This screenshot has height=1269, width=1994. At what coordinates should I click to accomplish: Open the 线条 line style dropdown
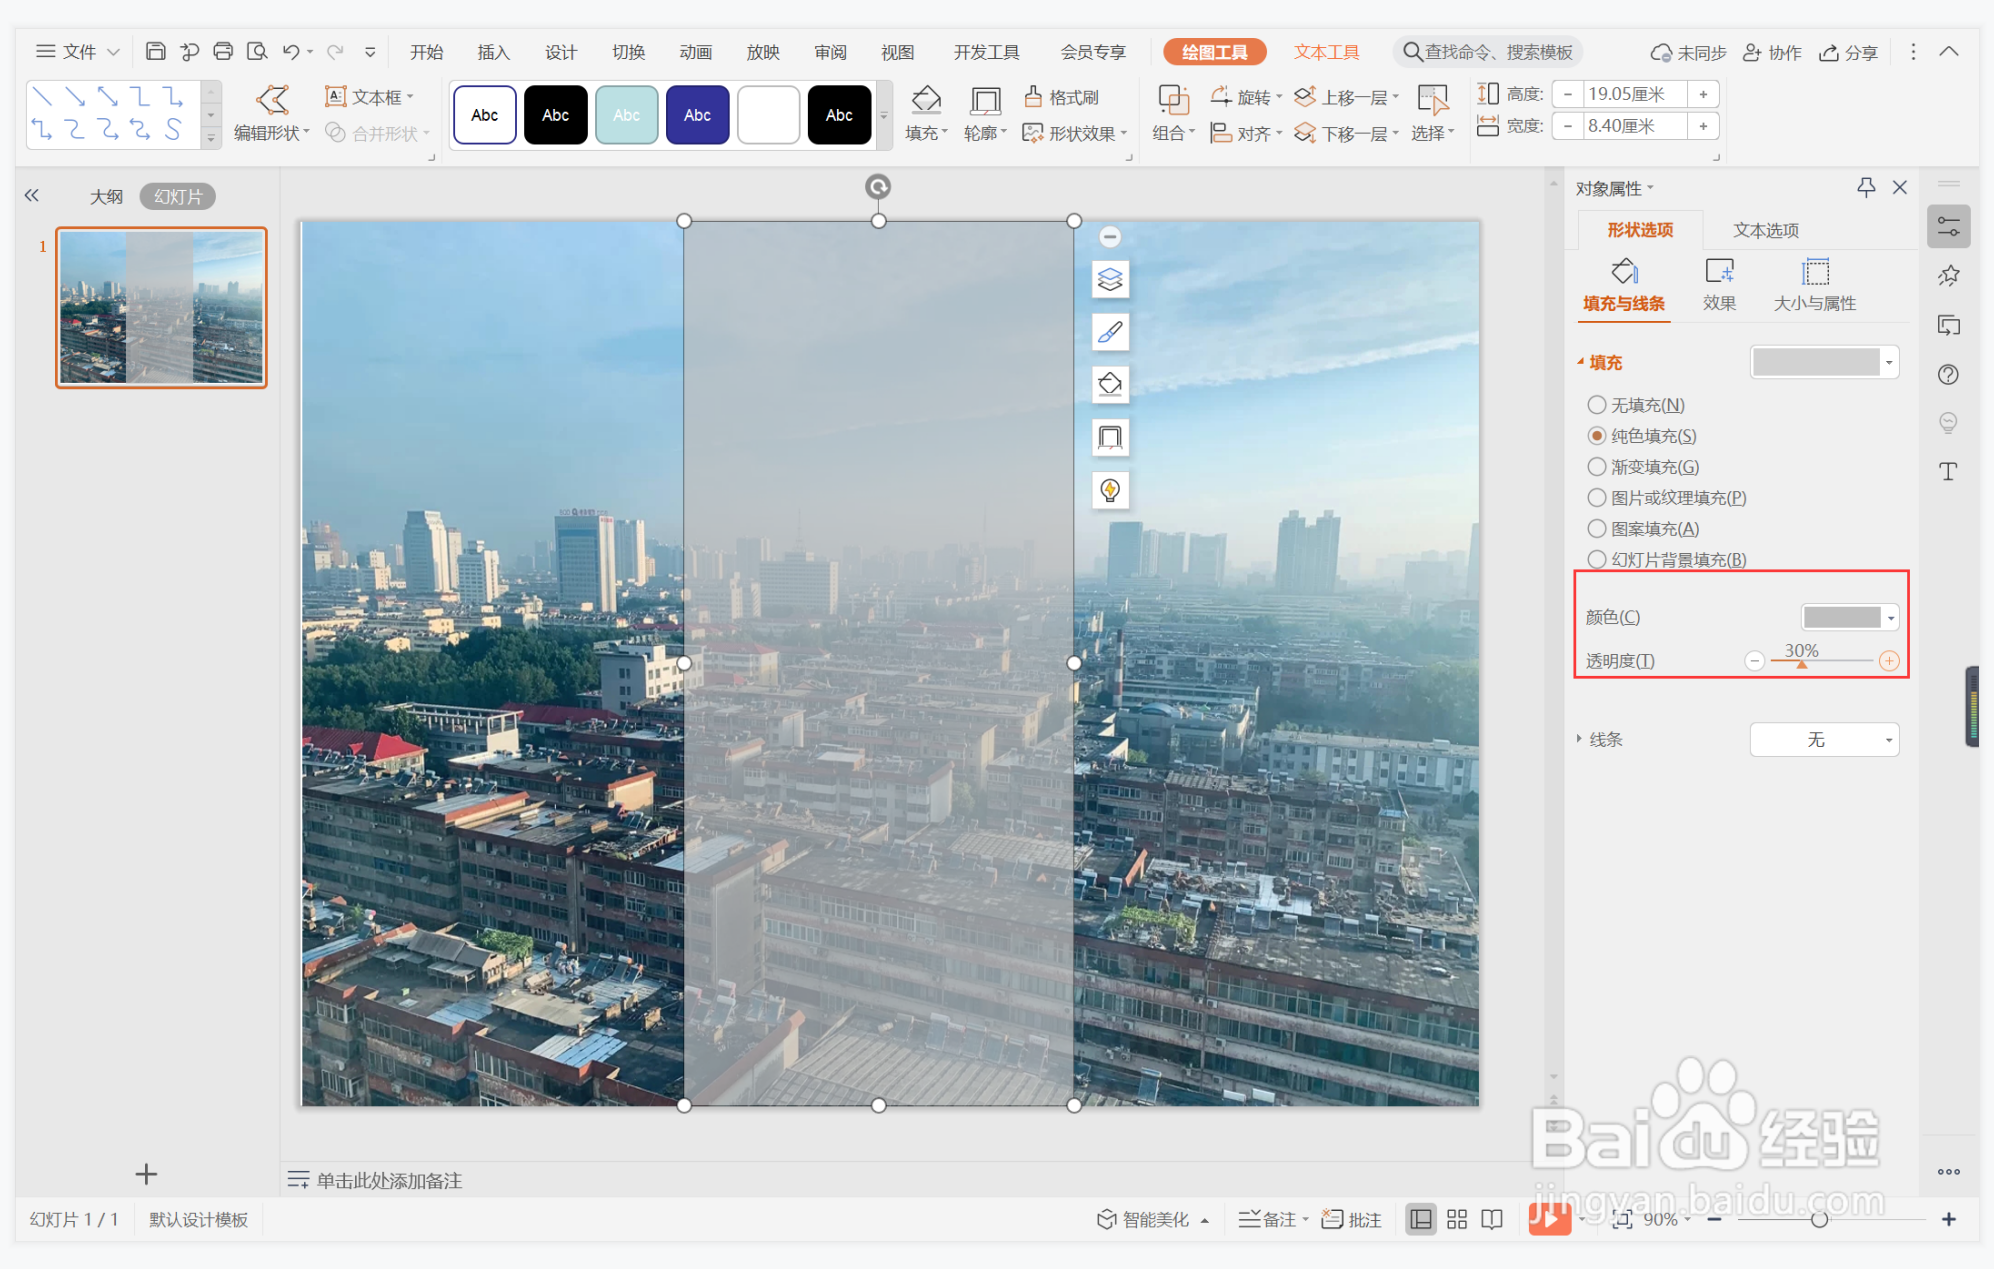pos(1824,739)
